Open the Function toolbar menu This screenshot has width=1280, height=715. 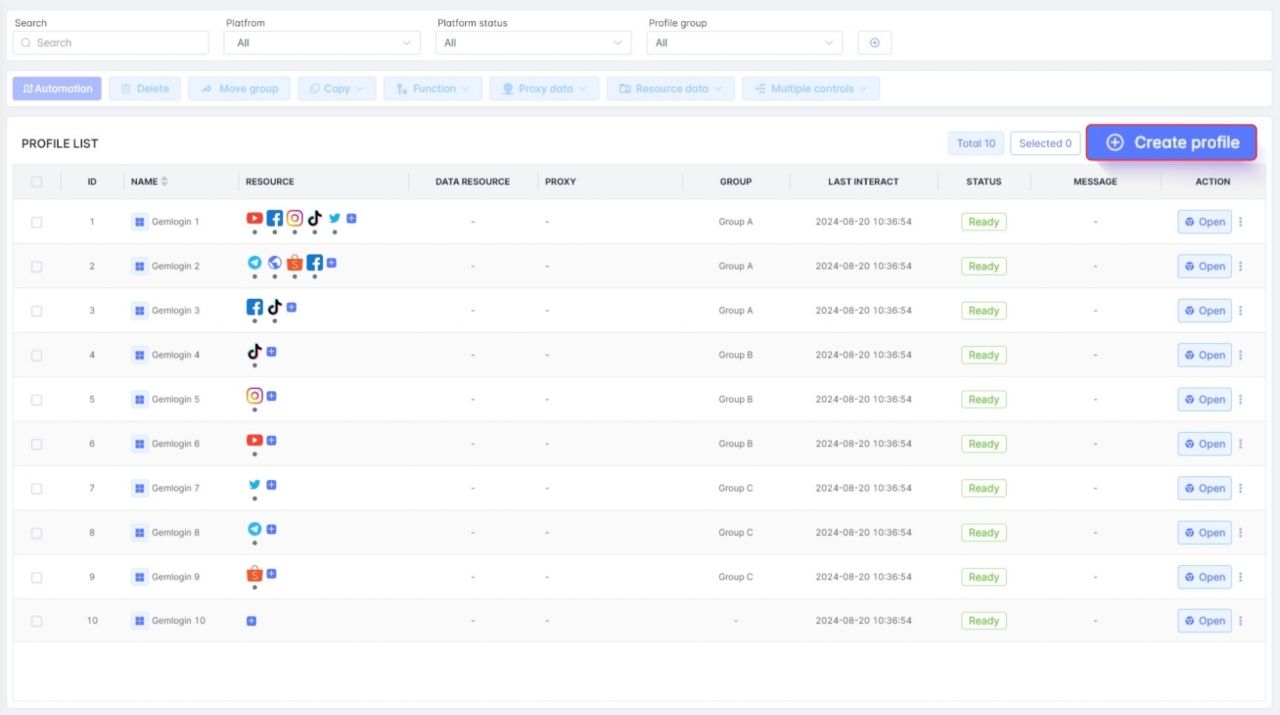coord(432,89)
